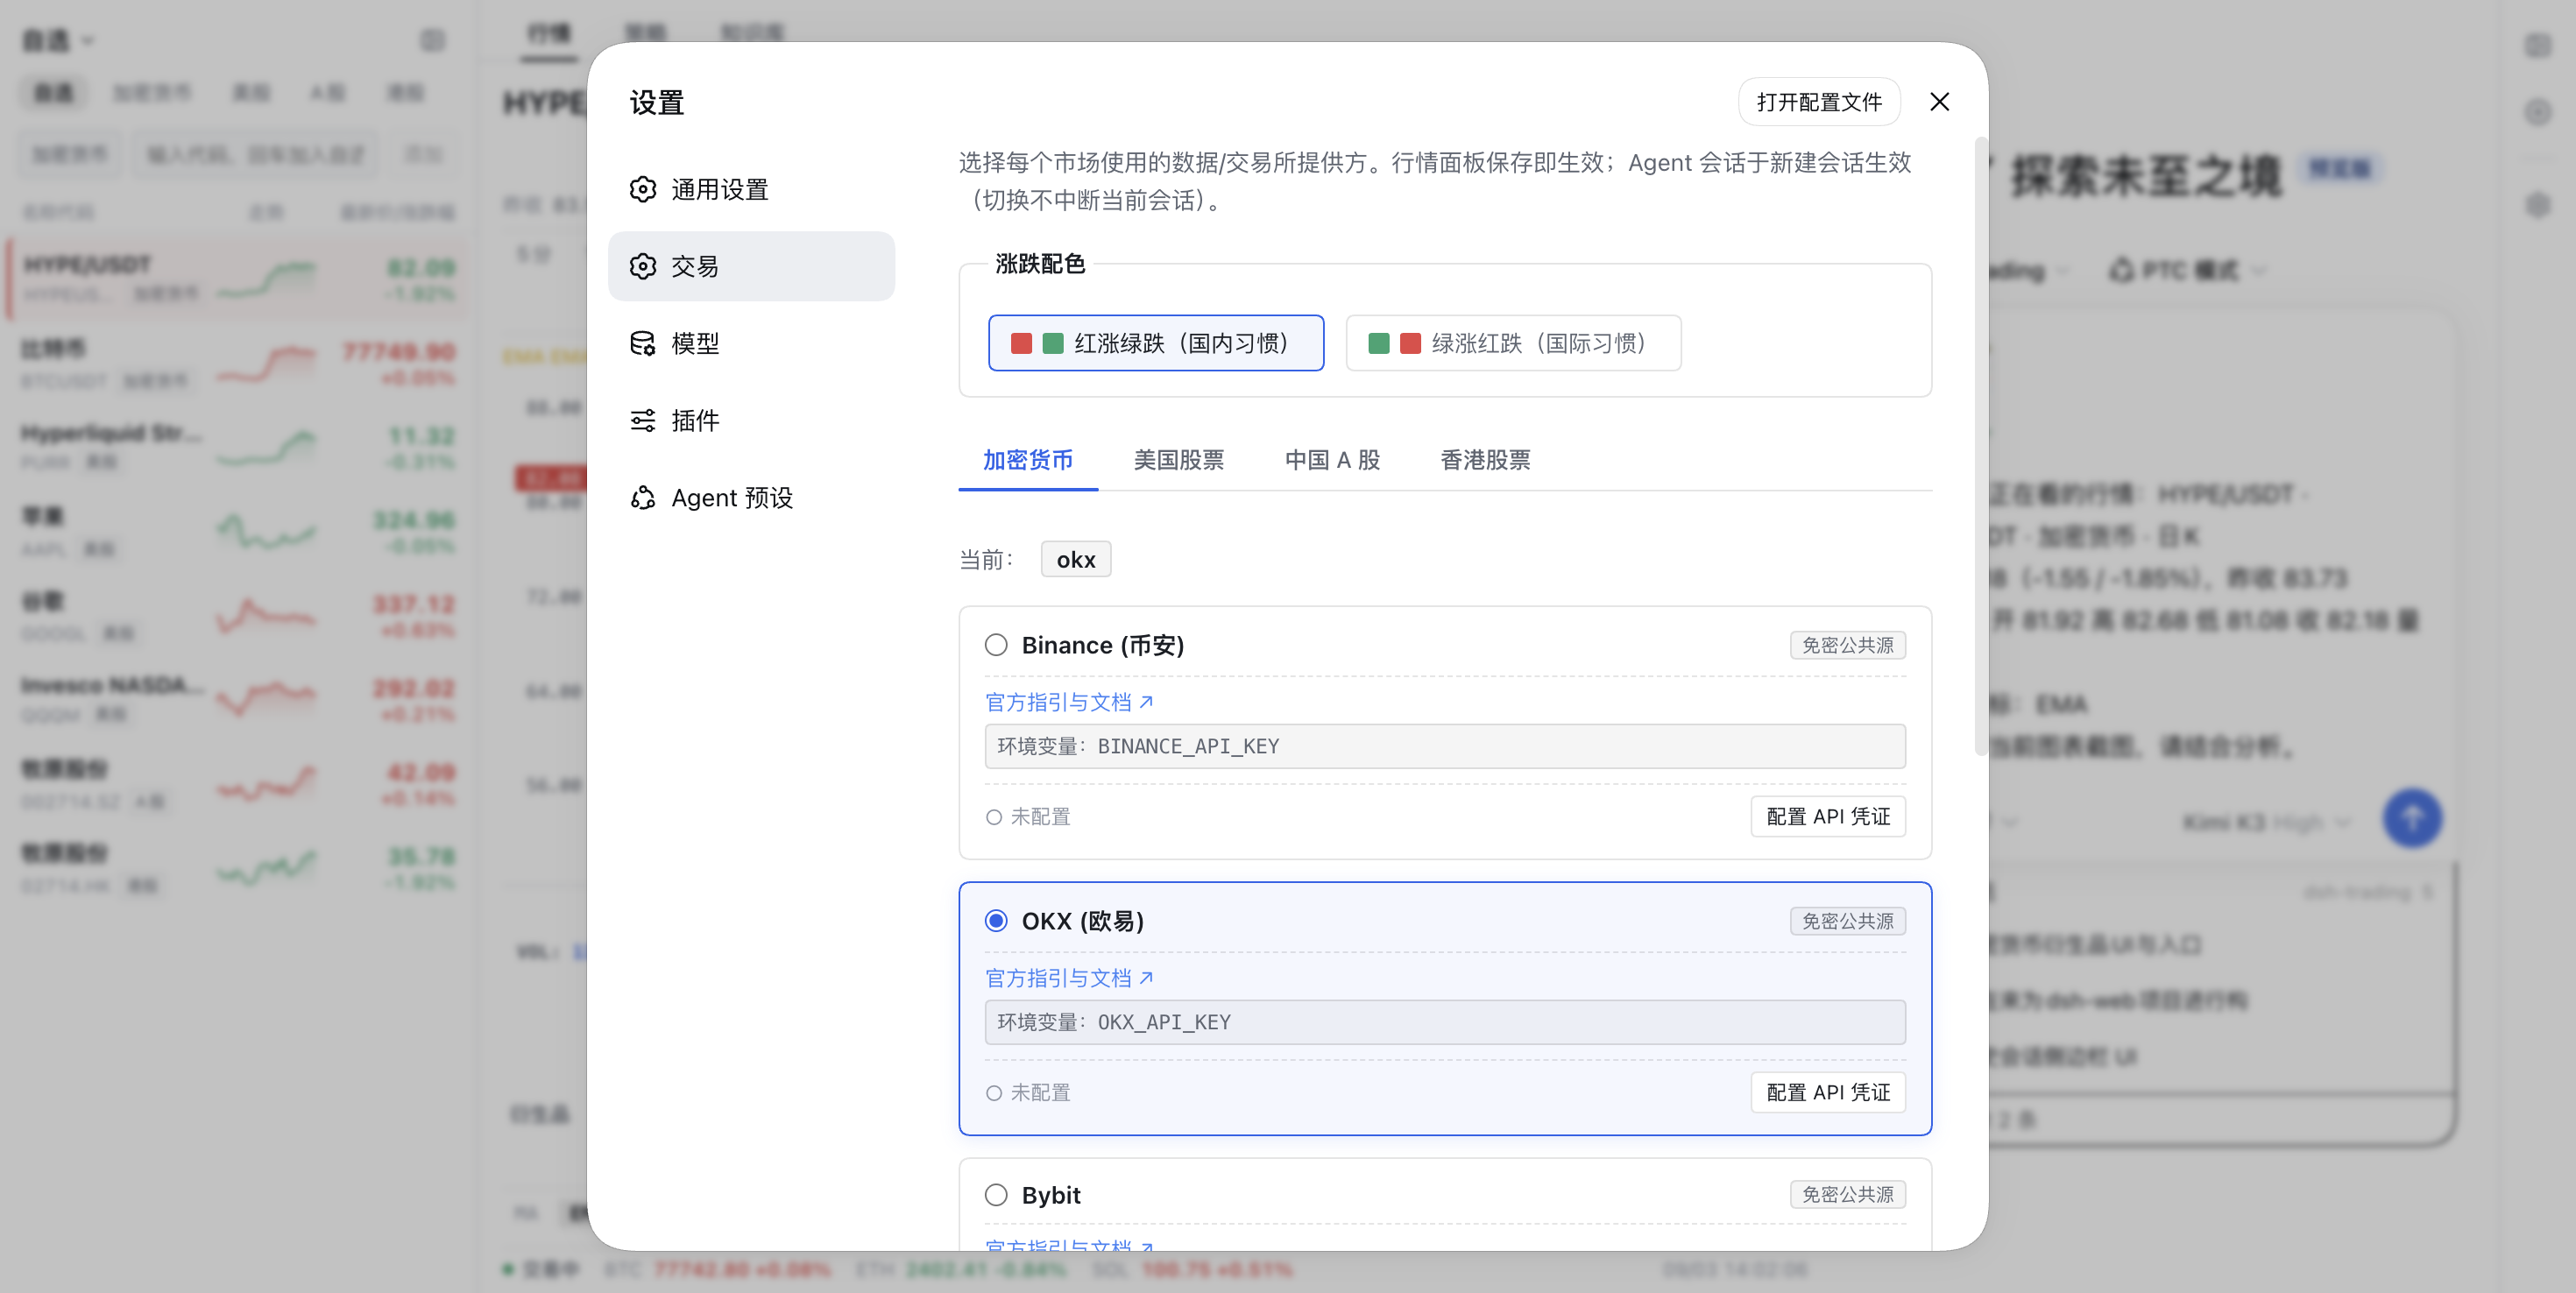Click 配置 API 凭证 for Binance

(x=1828, y=816)
